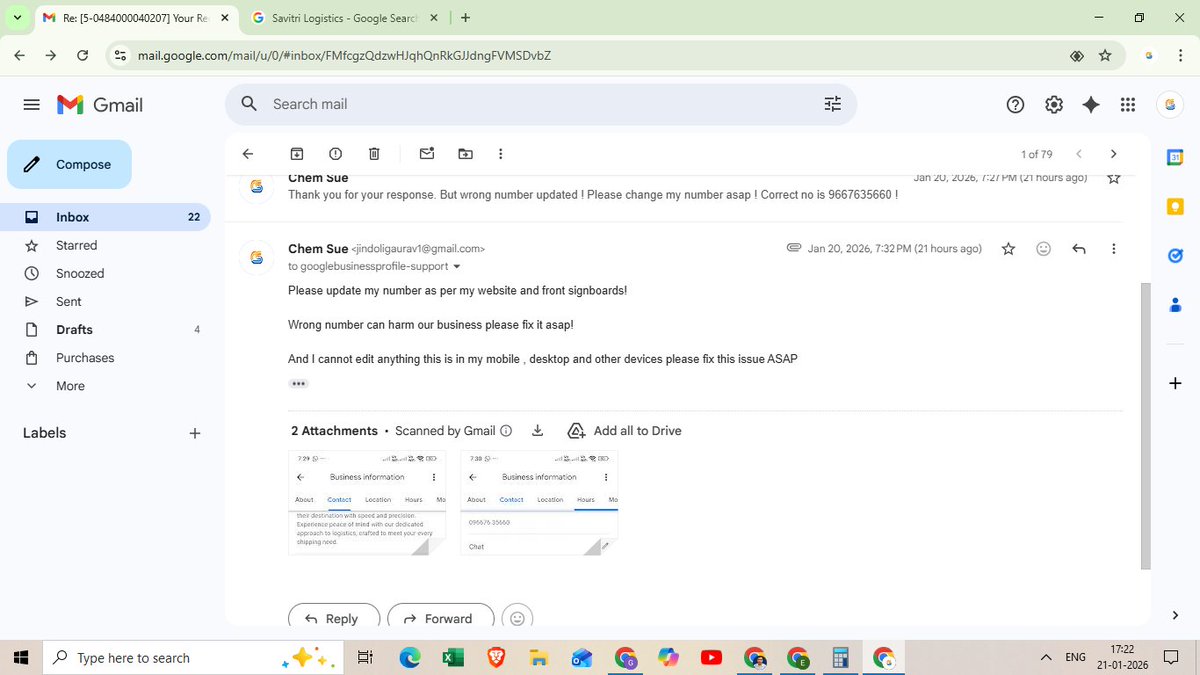Screen dimensions: 1200x675
Task: View Scanned by Gmail info icon
Action: tap(506, 431)
